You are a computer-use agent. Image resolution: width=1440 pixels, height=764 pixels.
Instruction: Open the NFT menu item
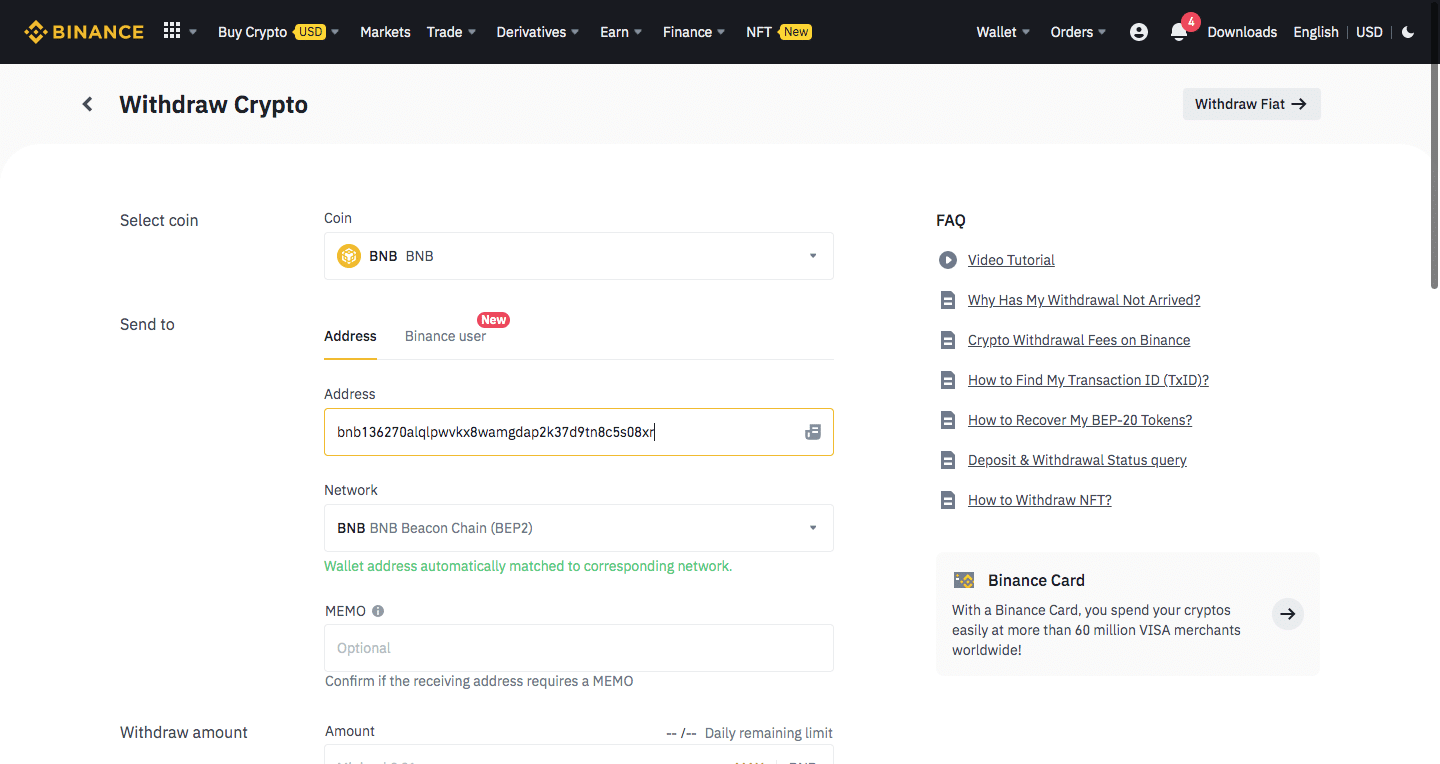click(x=778, y=32)
